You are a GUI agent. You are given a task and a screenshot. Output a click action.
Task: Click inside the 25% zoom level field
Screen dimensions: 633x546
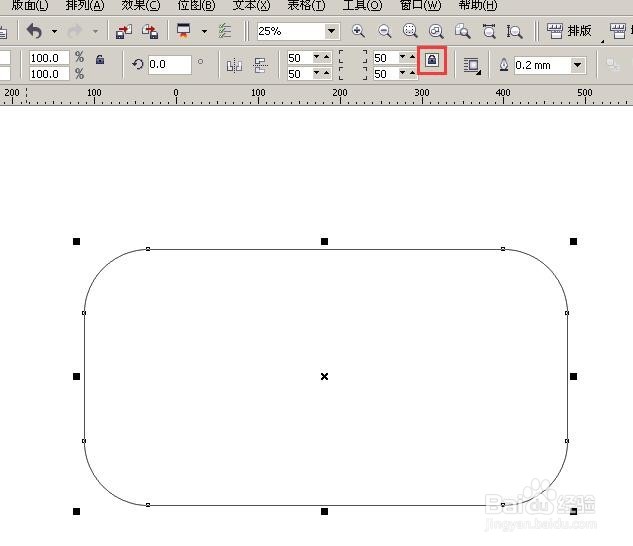pyautogui.click(x=291, y=31)
